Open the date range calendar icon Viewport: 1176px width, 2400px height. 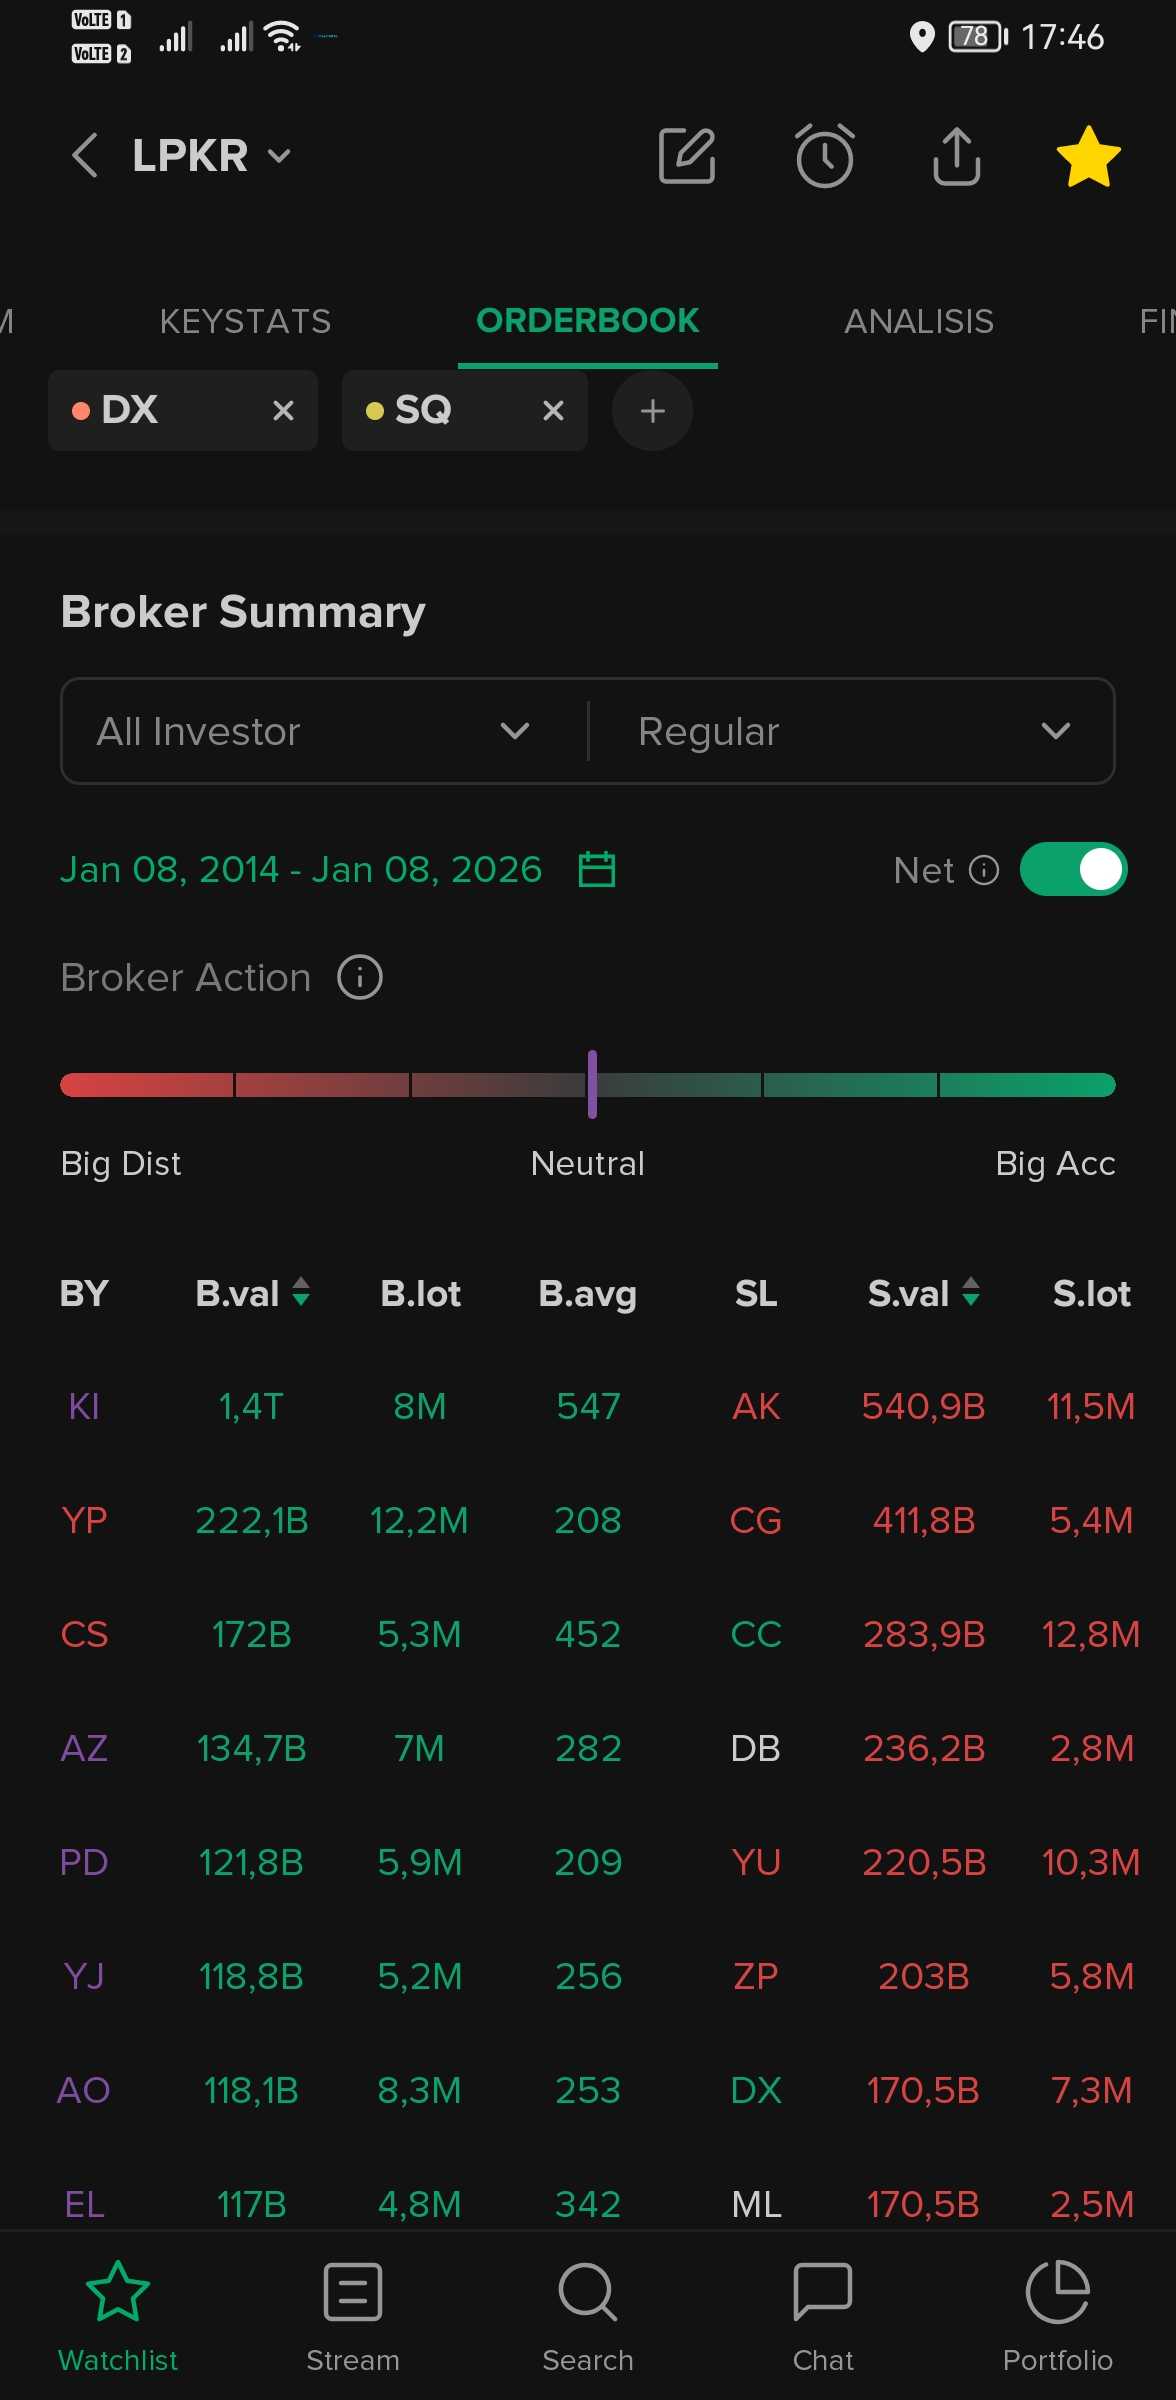point(597,869)
